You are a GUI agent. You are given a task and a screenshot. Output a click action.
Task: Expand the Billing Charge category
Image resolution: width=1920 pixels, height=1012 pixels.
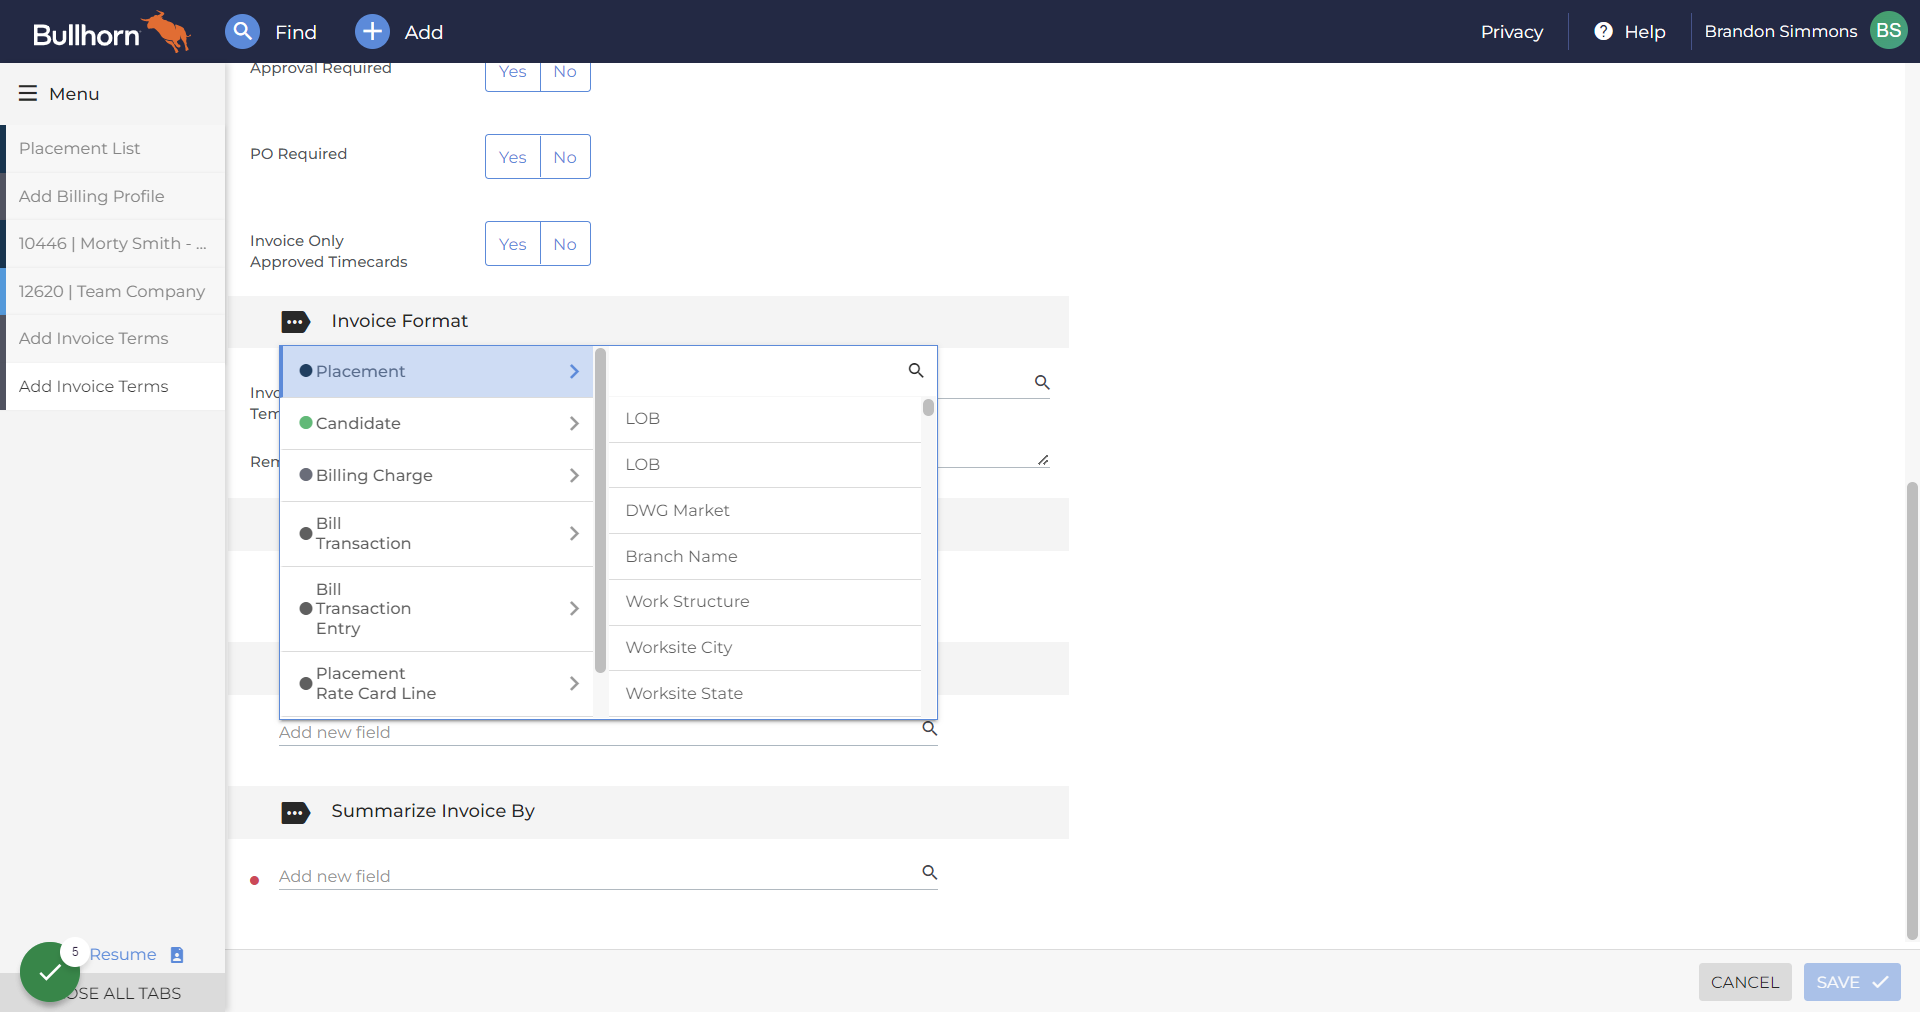point(437,476)
